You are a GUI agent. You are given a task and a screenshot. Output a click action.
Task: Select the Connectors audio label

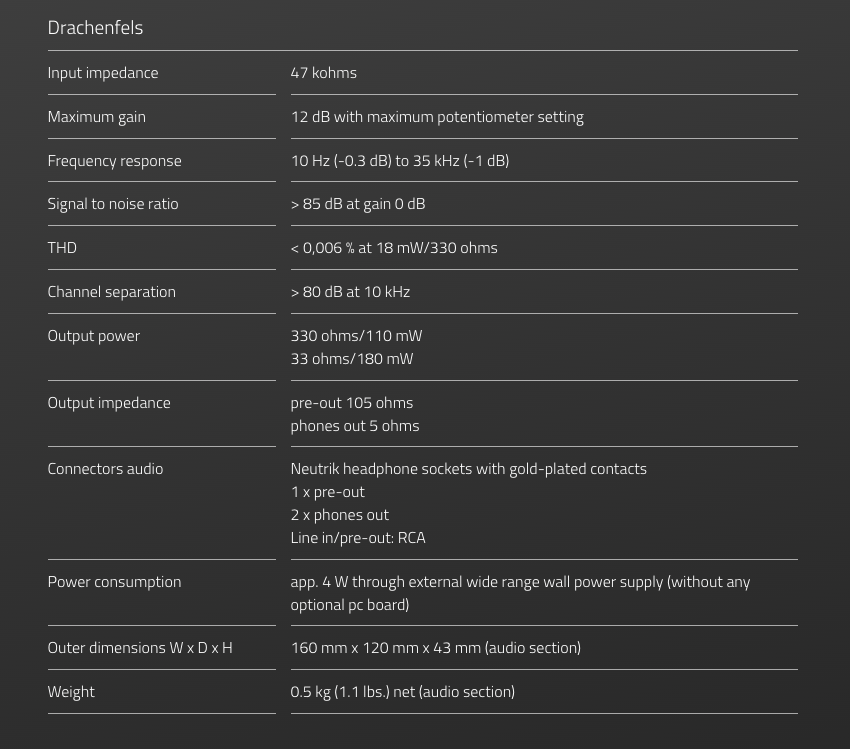coord(105,469)
